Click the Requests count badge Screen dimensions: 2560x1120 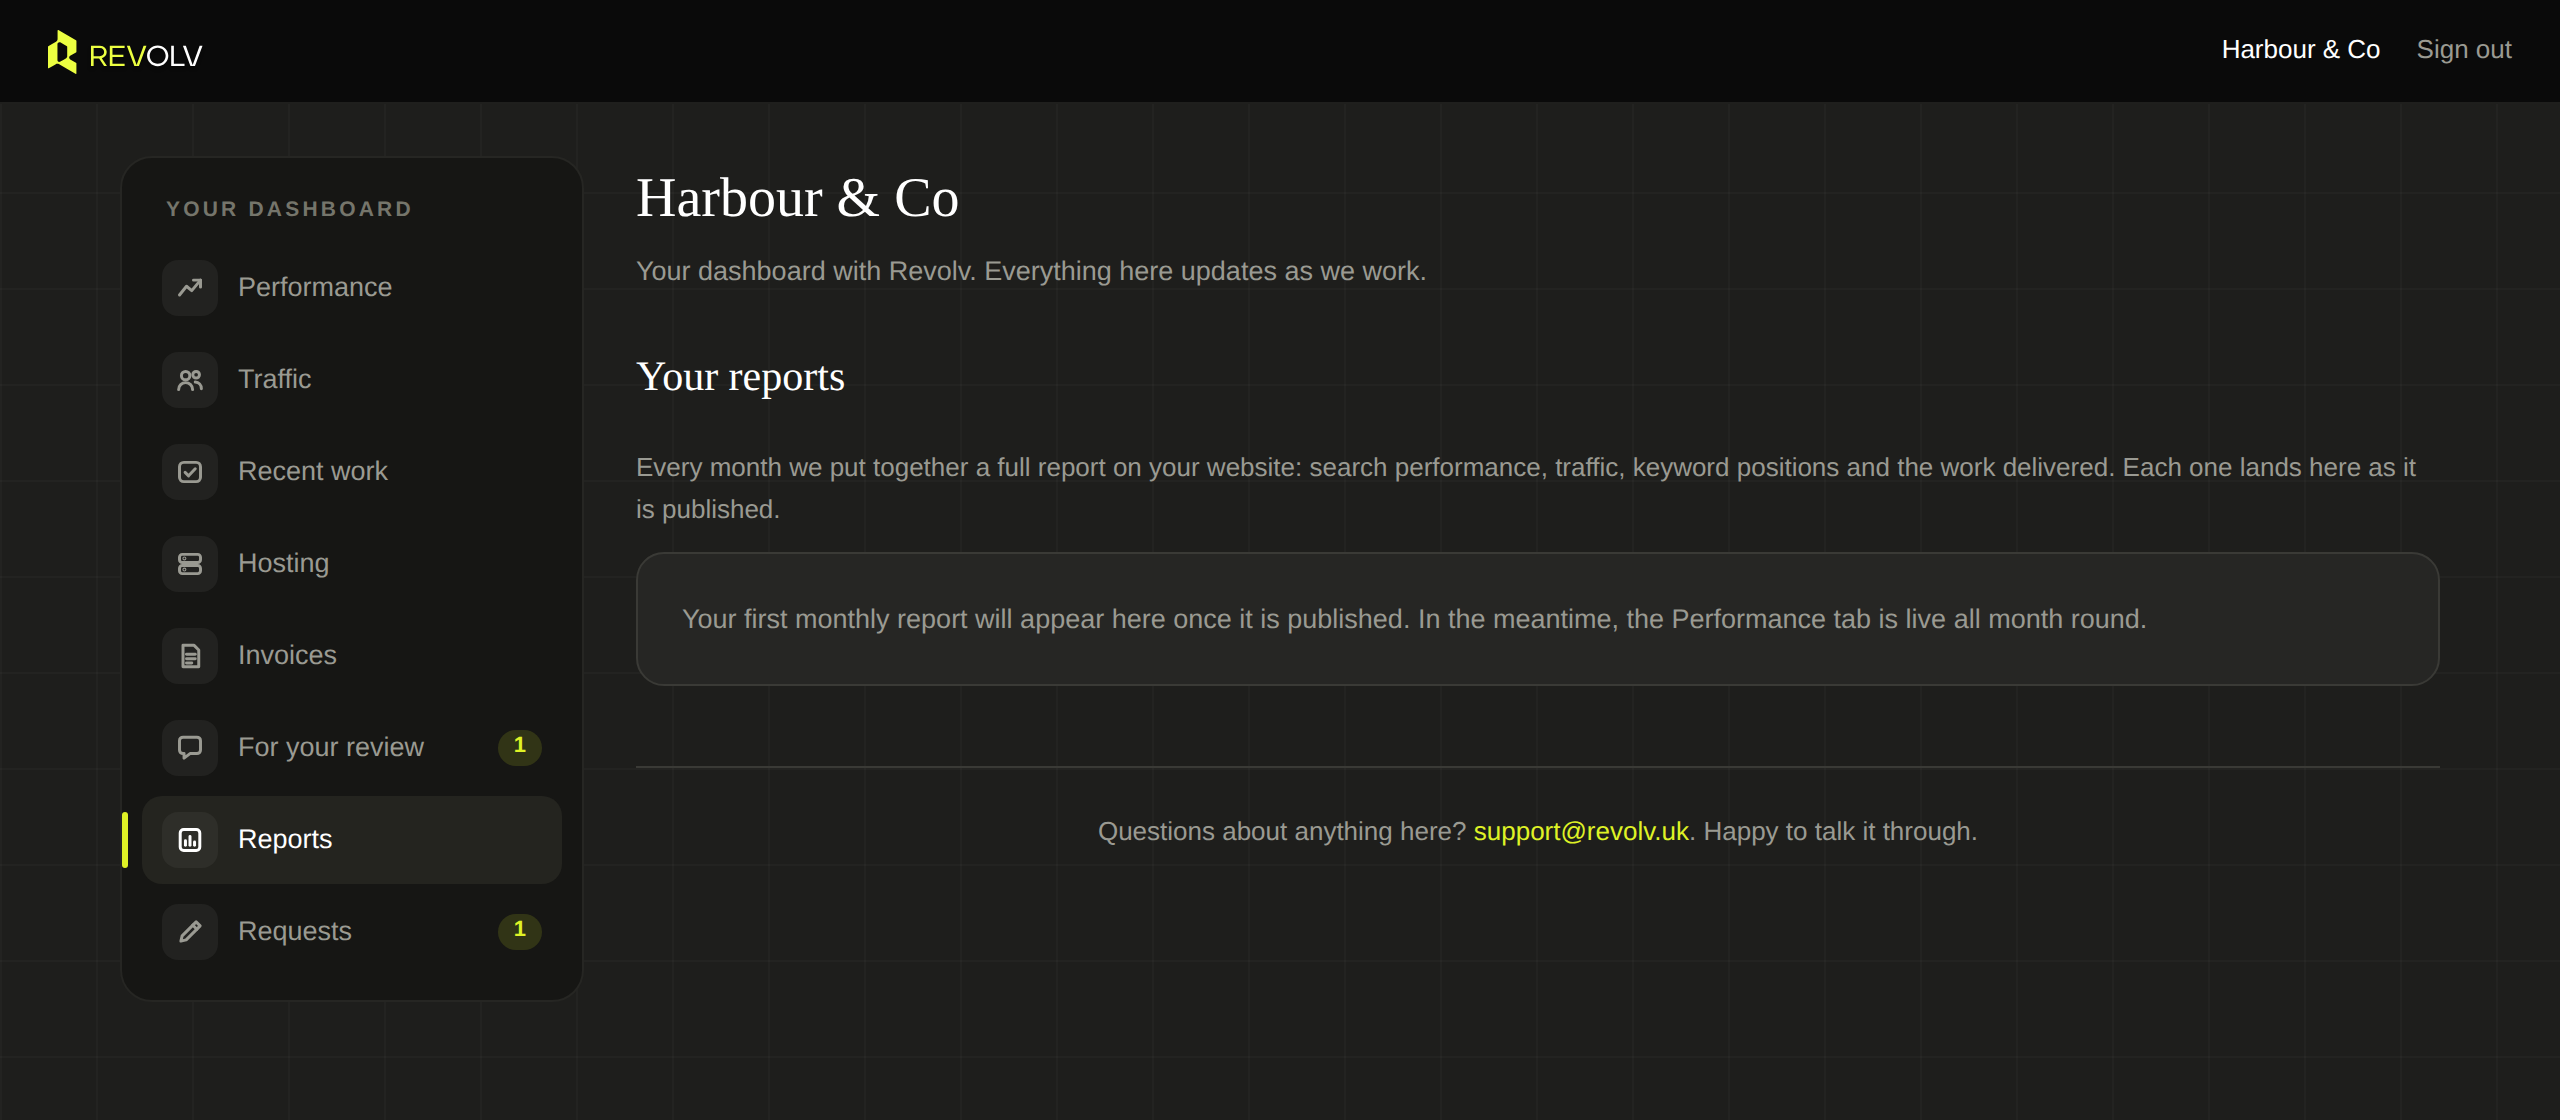coord(520,930)
